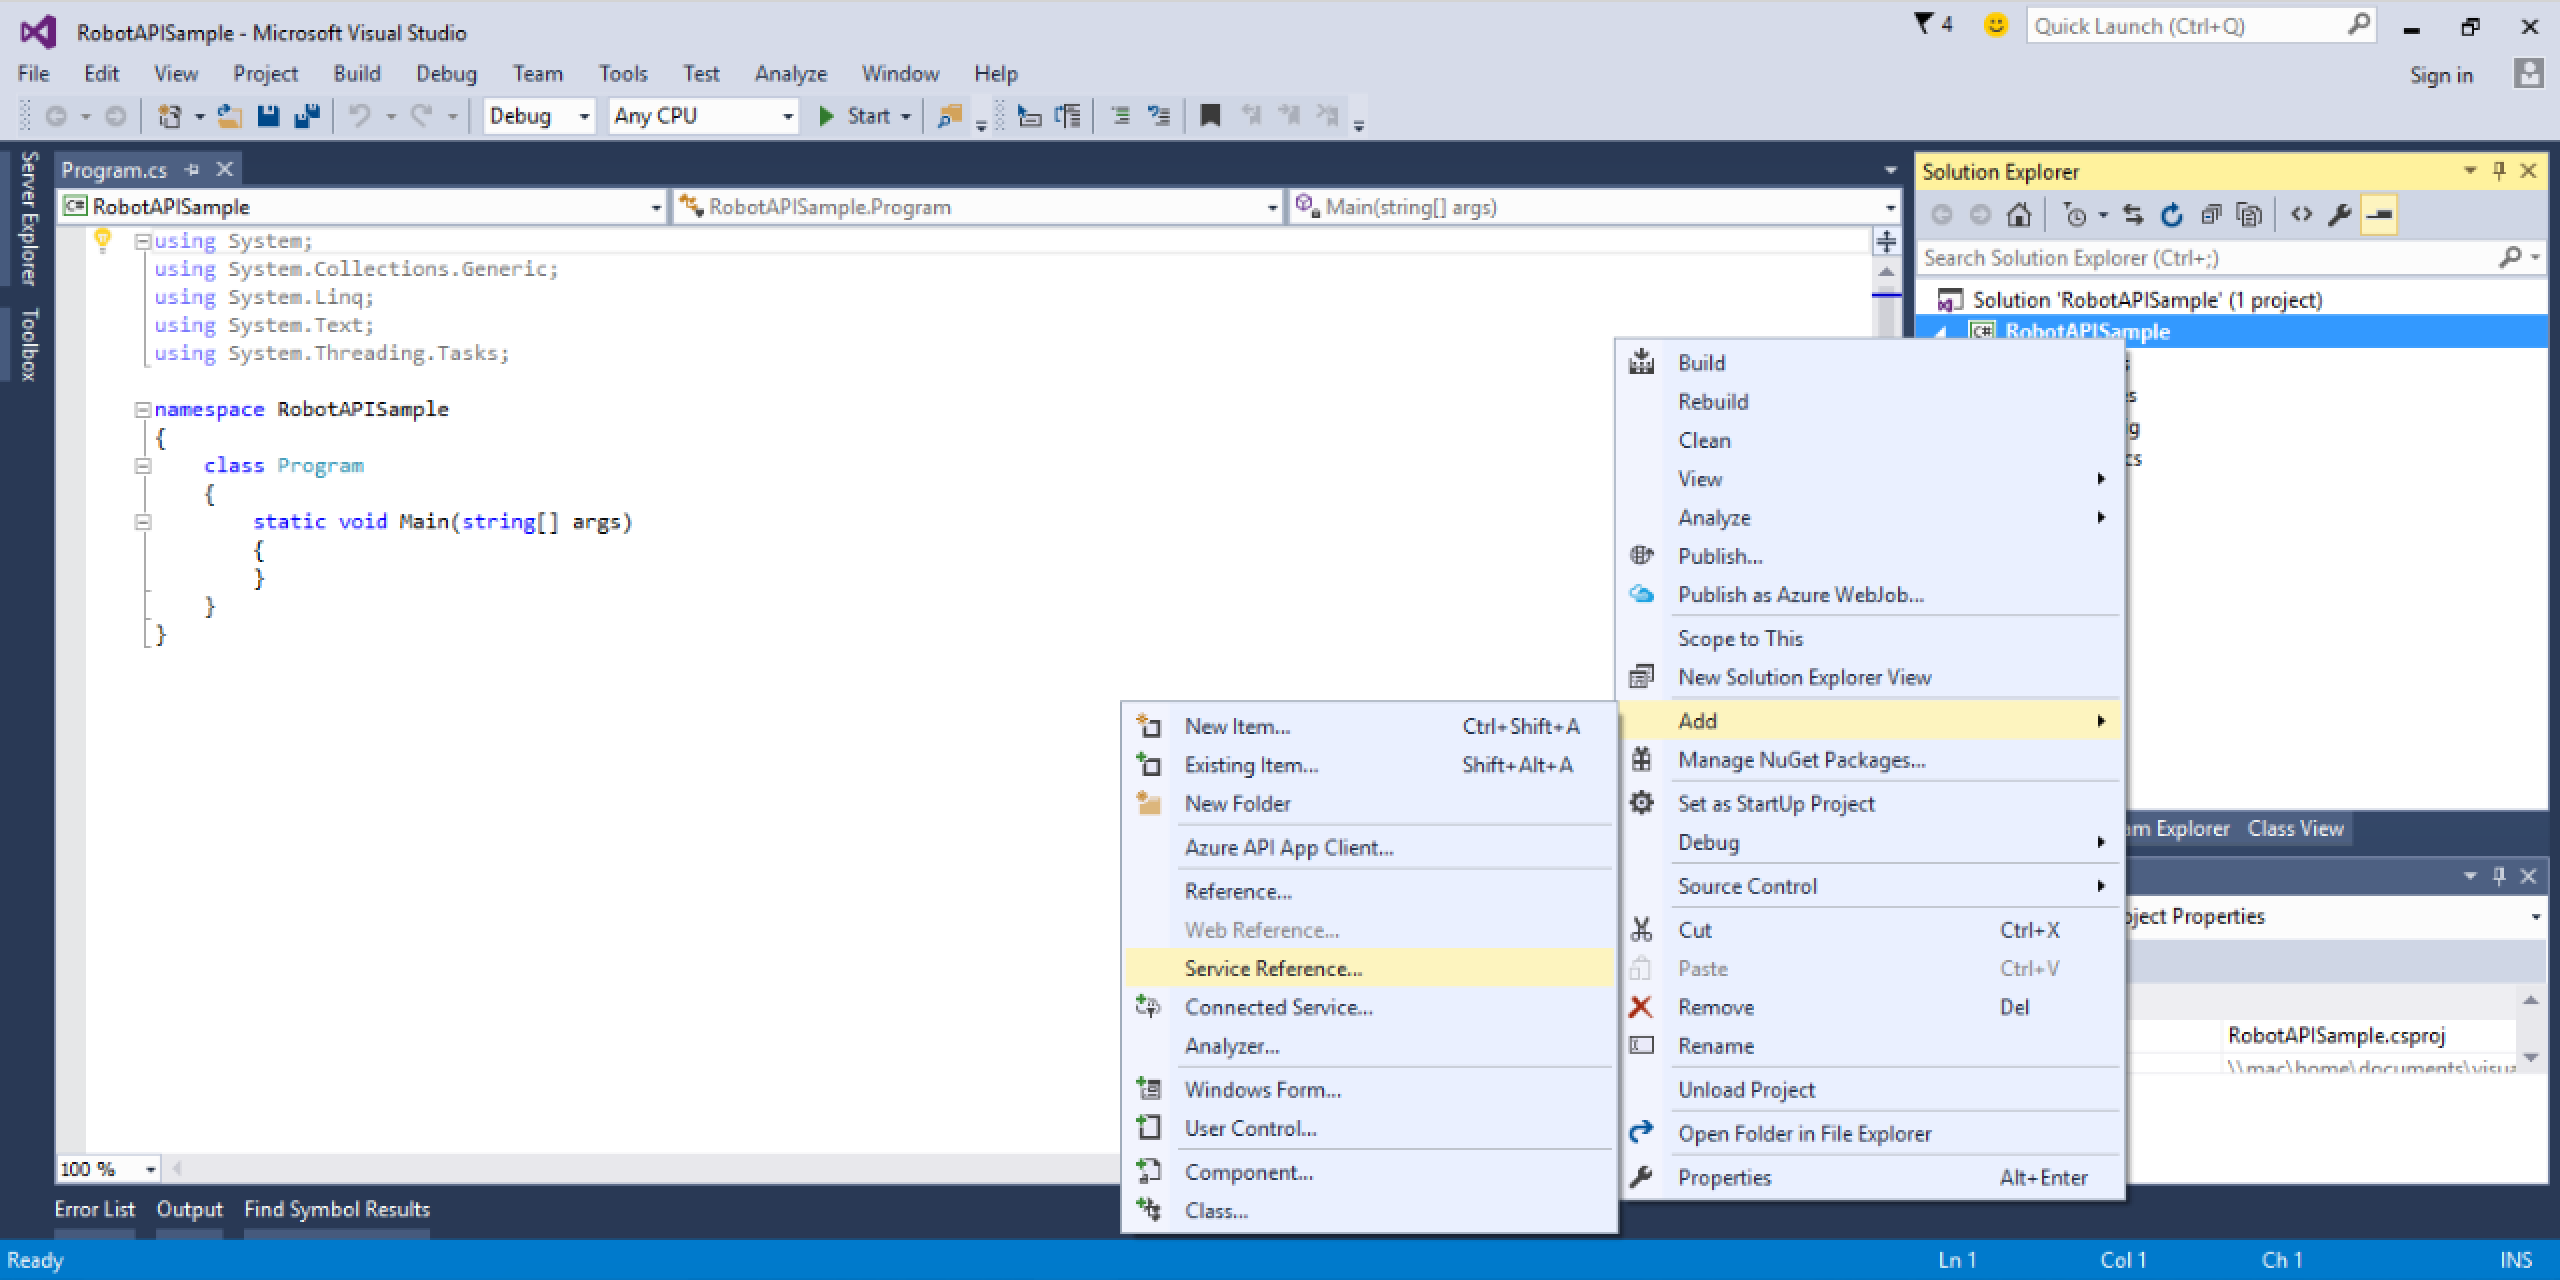This screenshot has height=1280, width=2560.
Task: Choose Manage NuGet Packages... menu entry
Action: tap(1801, 760)
